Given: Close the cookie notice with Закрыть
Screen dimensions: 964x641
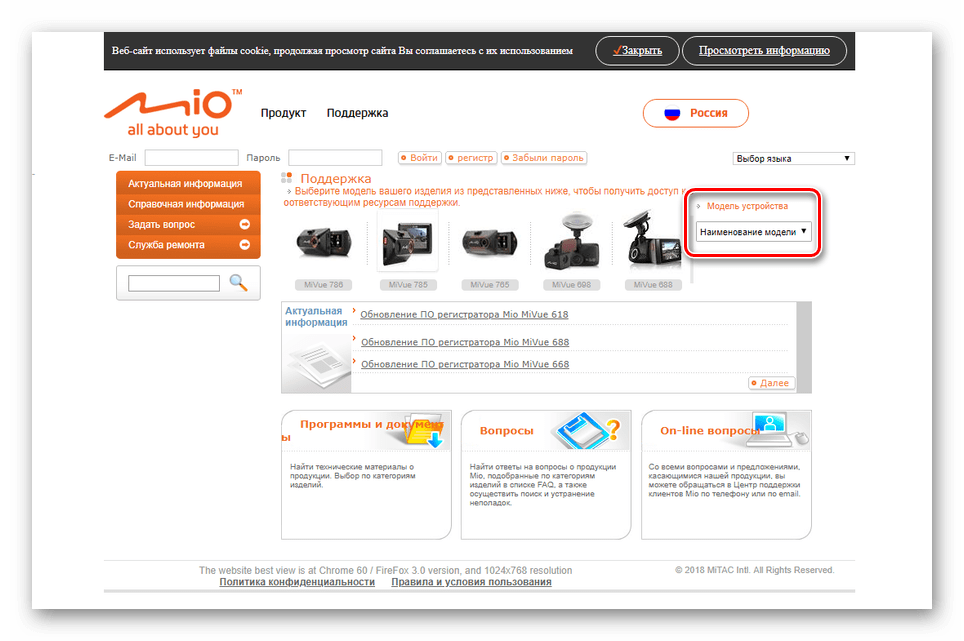Looking at the screenshot, I should click(x=636, y=50).
